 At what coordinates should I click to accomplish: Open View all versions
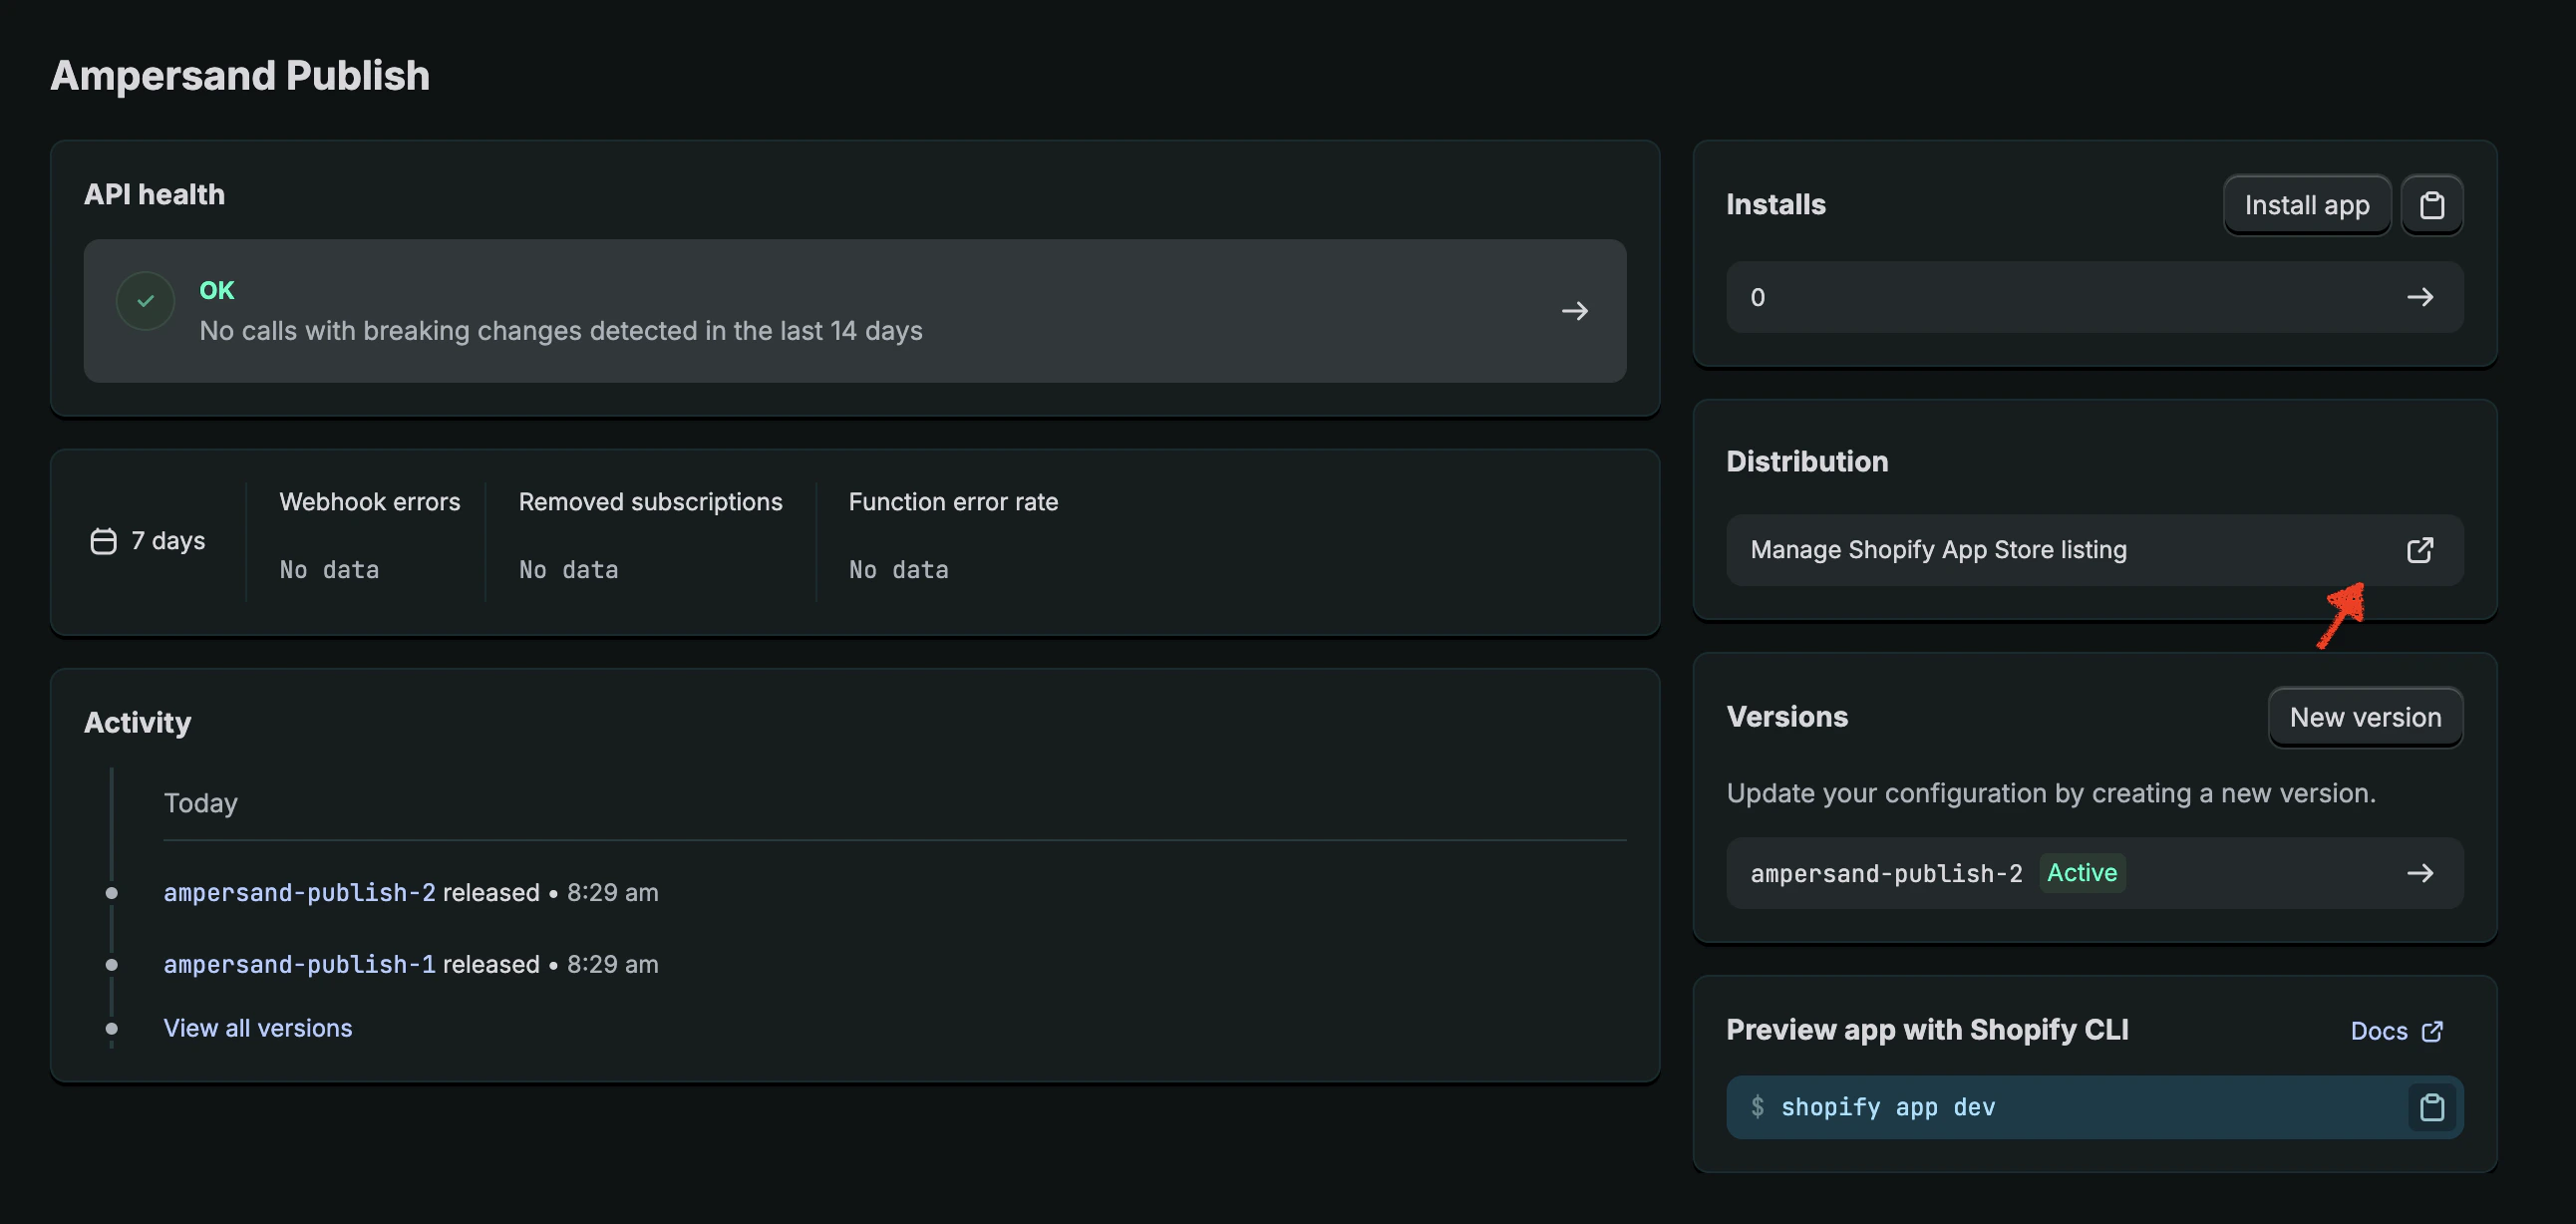(257, 1027)
